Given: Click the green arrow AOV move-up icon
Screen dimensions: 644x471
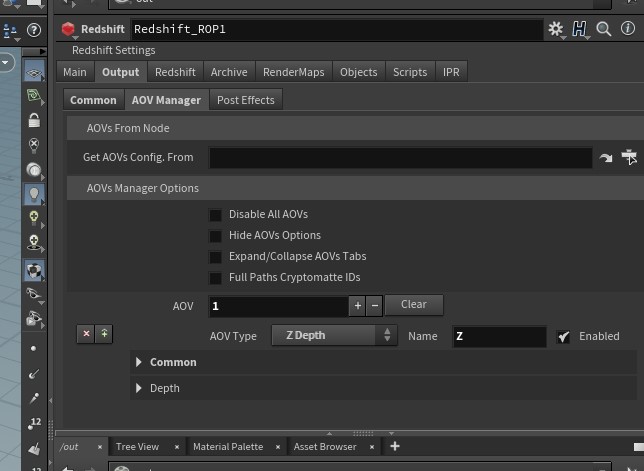Looking at the screenshot, I should [103, 334].
